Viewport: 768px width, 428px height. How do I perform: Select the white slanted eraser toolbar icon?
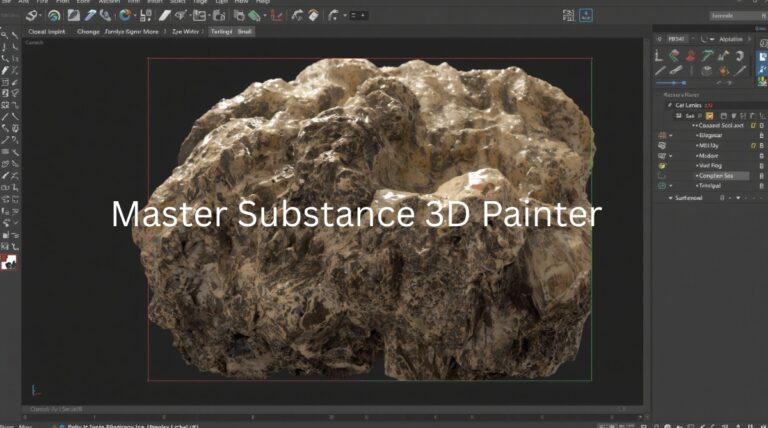tap(165, 16)
